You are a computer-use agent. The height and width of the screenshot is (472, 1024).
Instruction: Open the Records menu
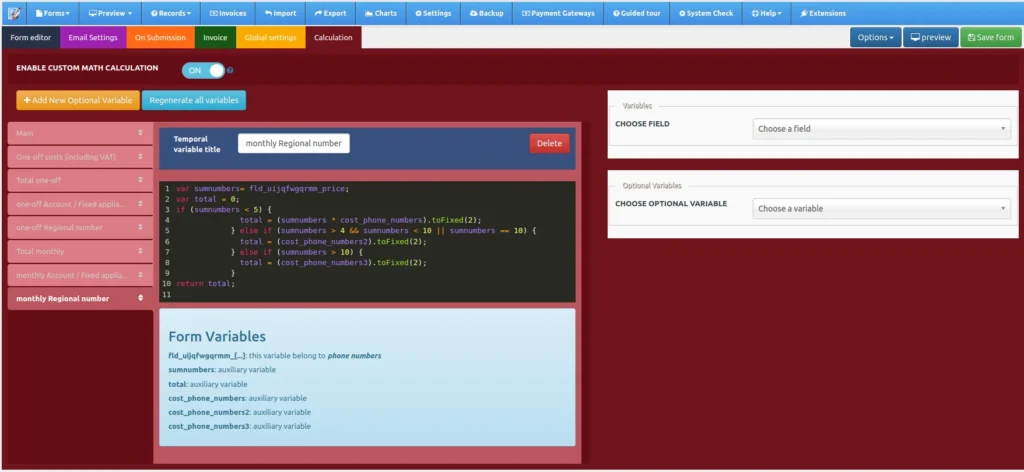(x=170, y=13)
